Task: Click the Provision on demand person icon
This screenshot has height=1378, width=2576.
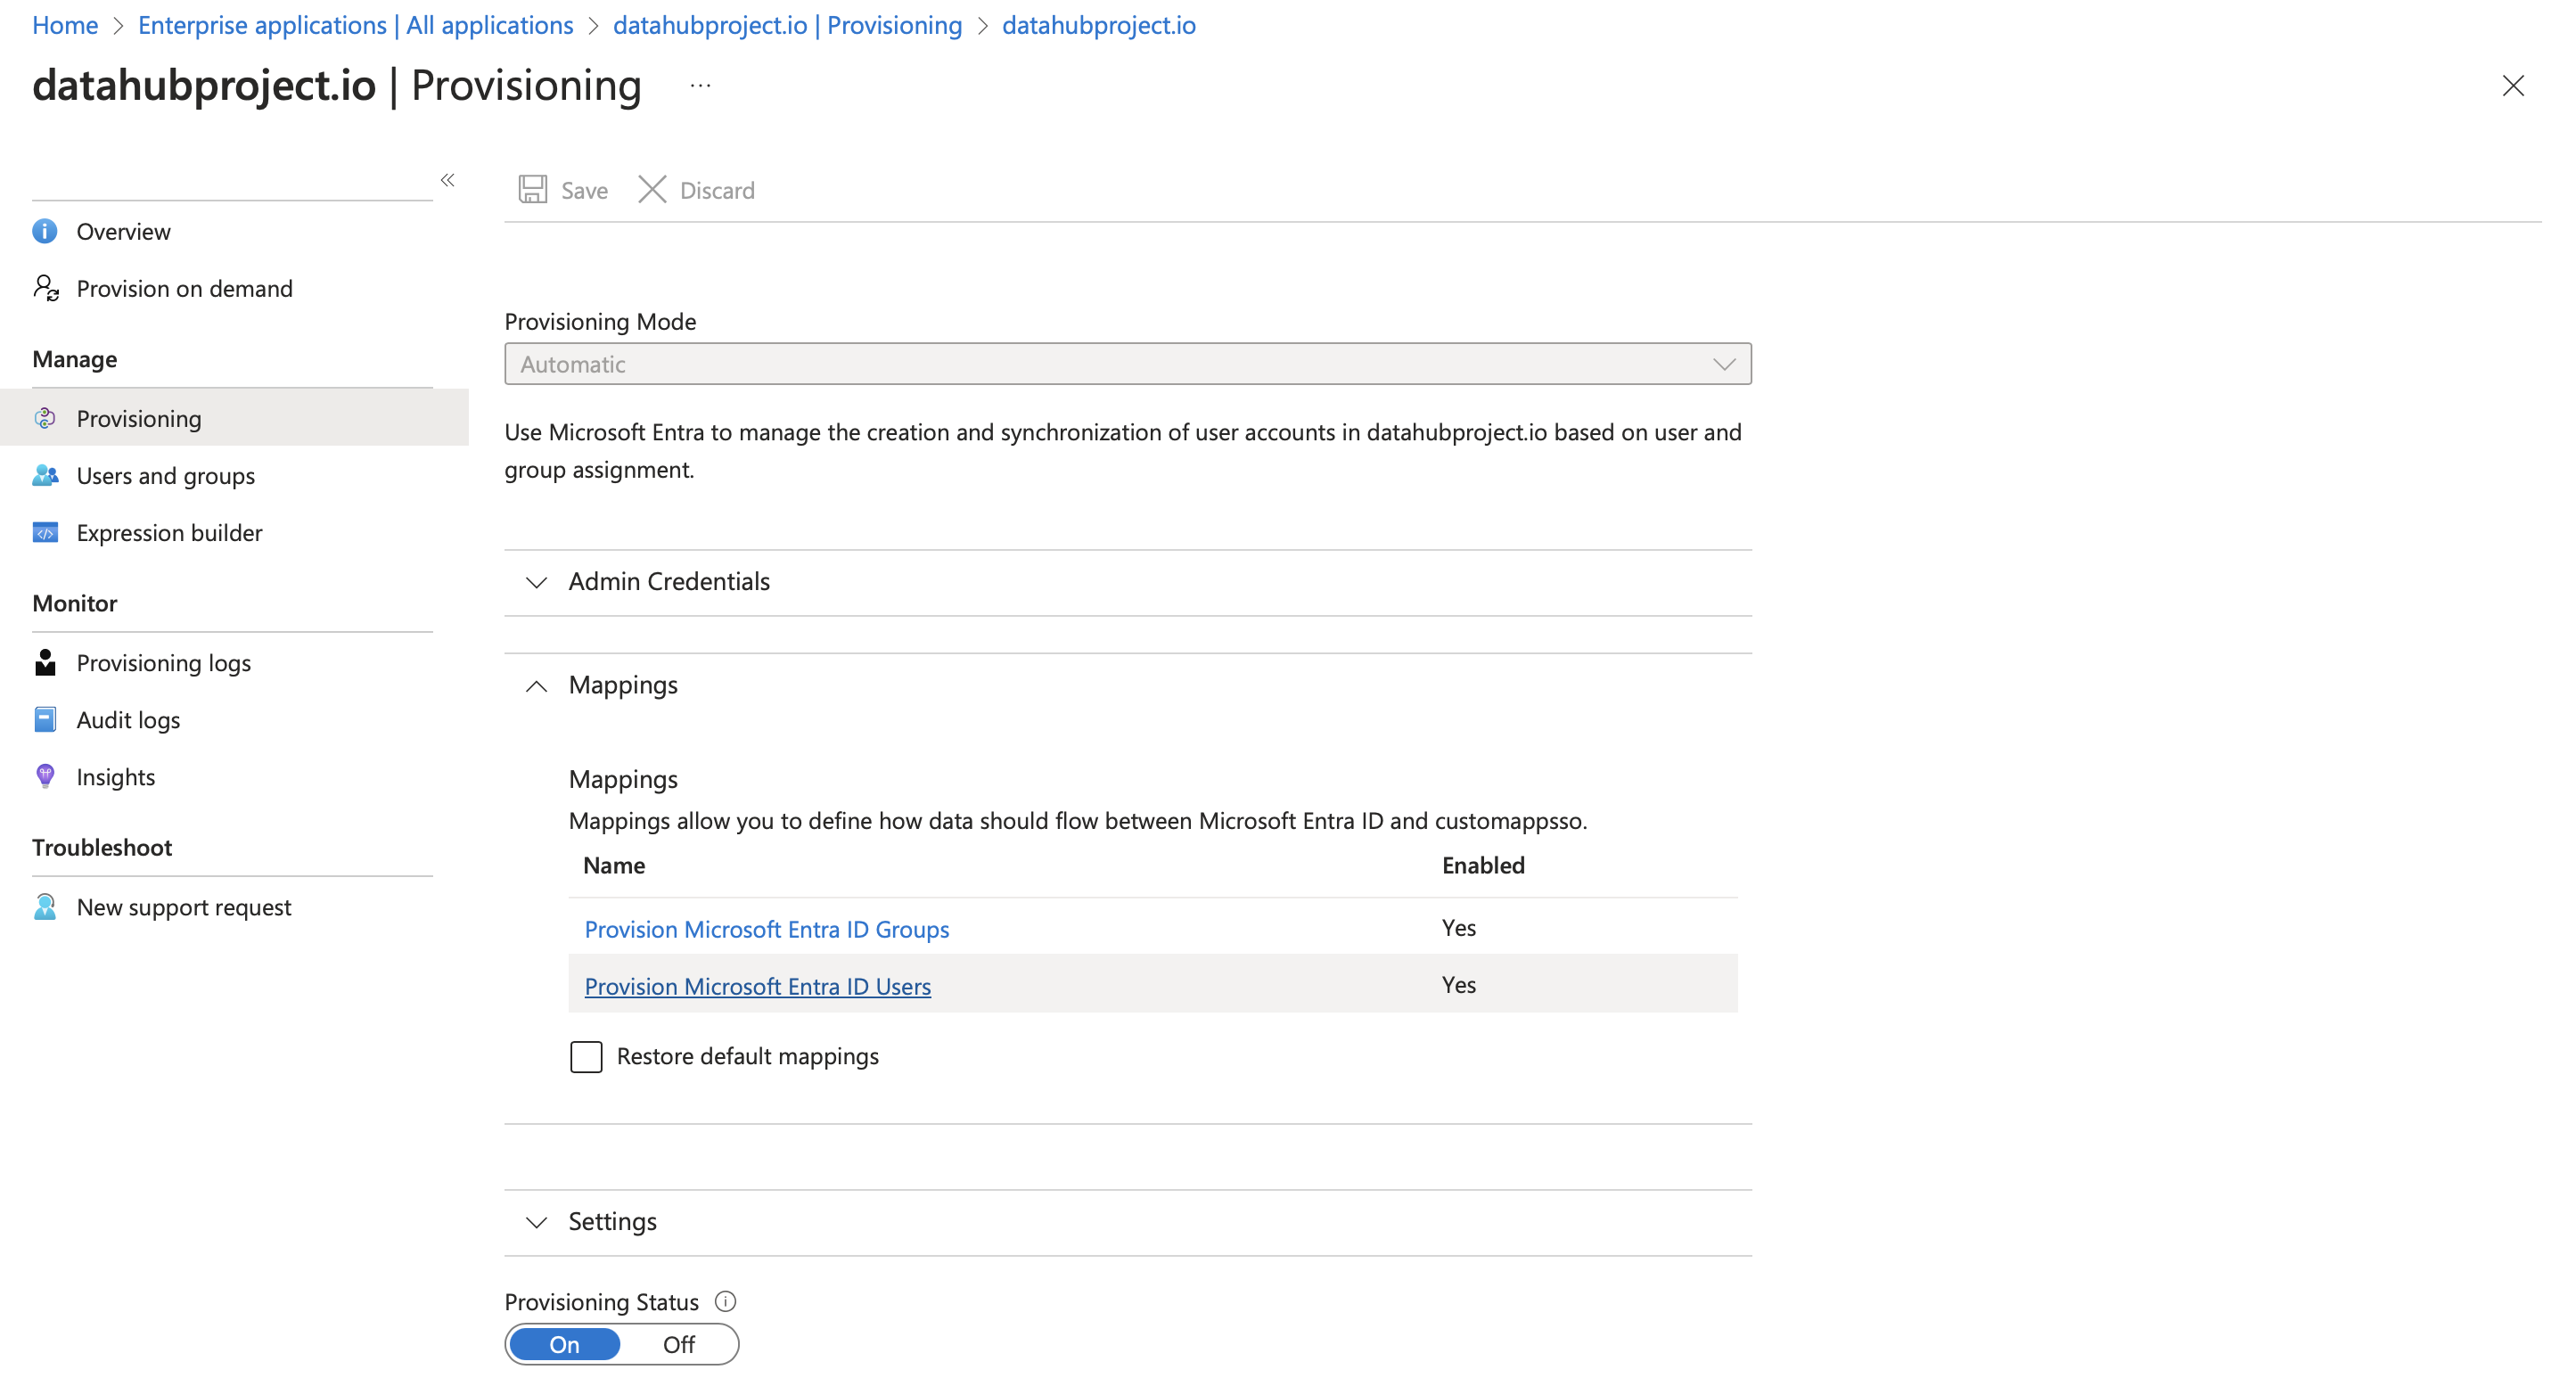Action: [46, 288]
